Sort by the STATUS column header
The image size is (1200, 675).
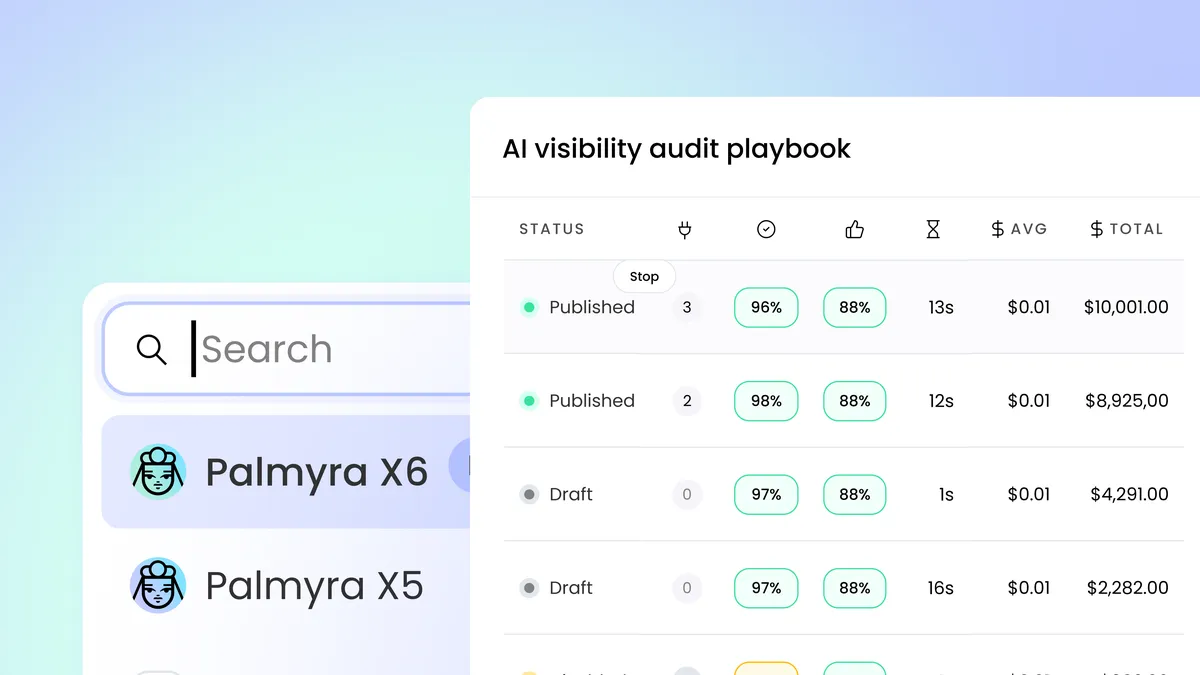[x=552, y=229]
